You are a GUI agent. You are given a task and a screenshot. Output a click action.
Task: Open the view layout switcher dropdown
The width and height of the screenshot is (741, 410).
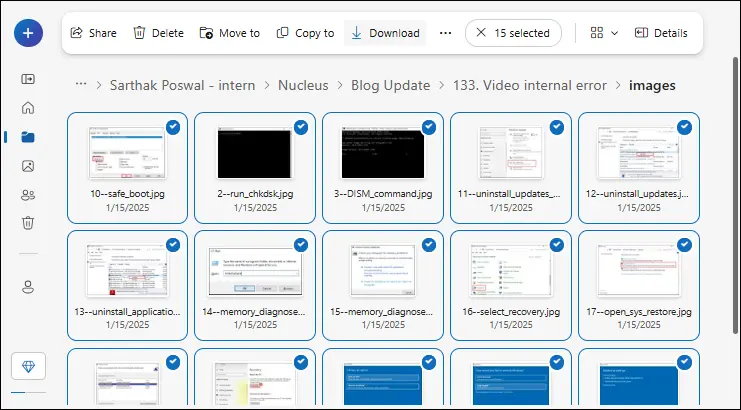click(x=604, y=33)
